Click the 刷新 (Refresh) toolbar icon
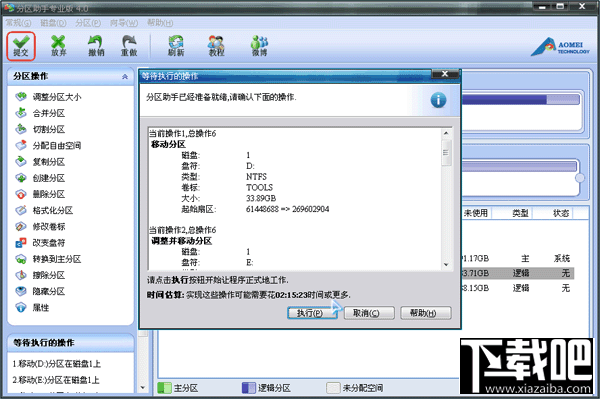Viewport: 600px width, 399px height. pos(176,46)
